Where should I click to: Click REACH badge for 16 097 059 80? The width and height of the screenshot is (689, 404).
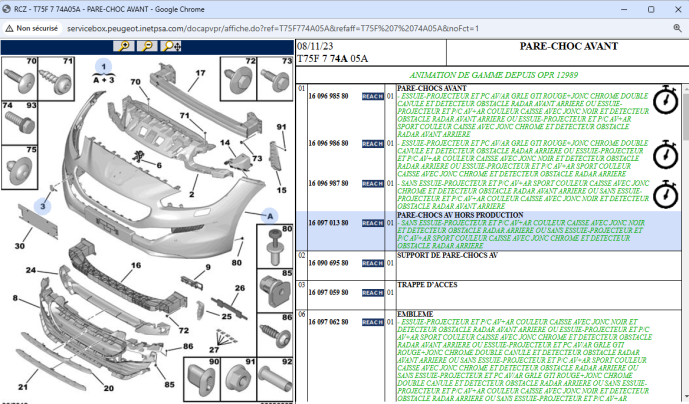click(373, 293)
